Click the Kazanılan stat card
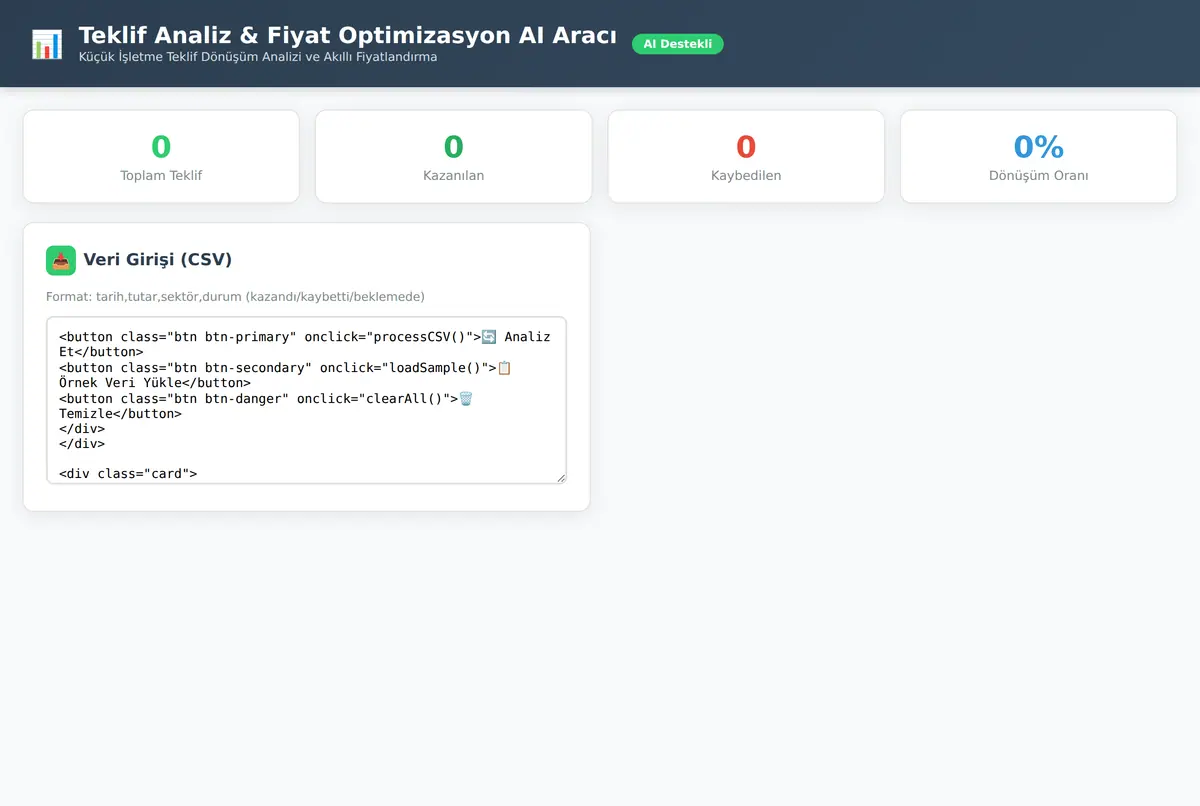The width and height of the screenshot is (1200, 806). (x=453, y=156)
